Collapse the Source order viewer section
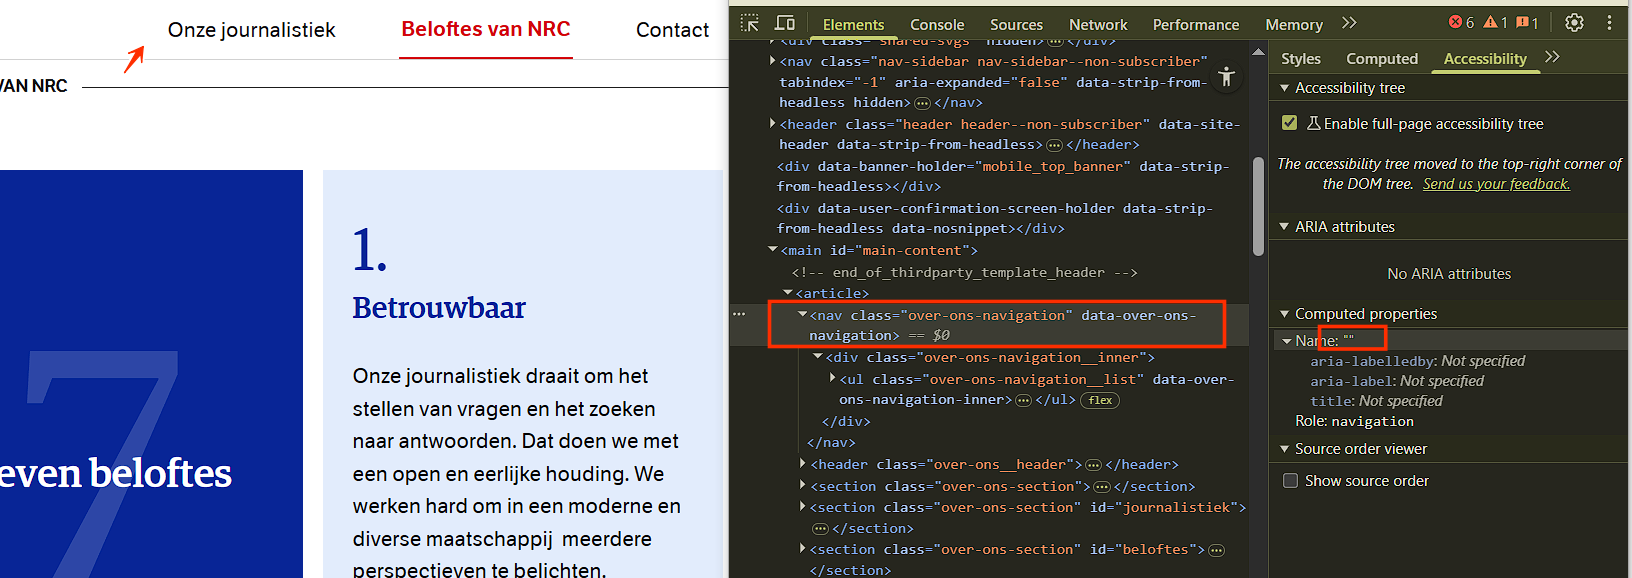Screen dimensions: 1632x578 [1284, 449]
